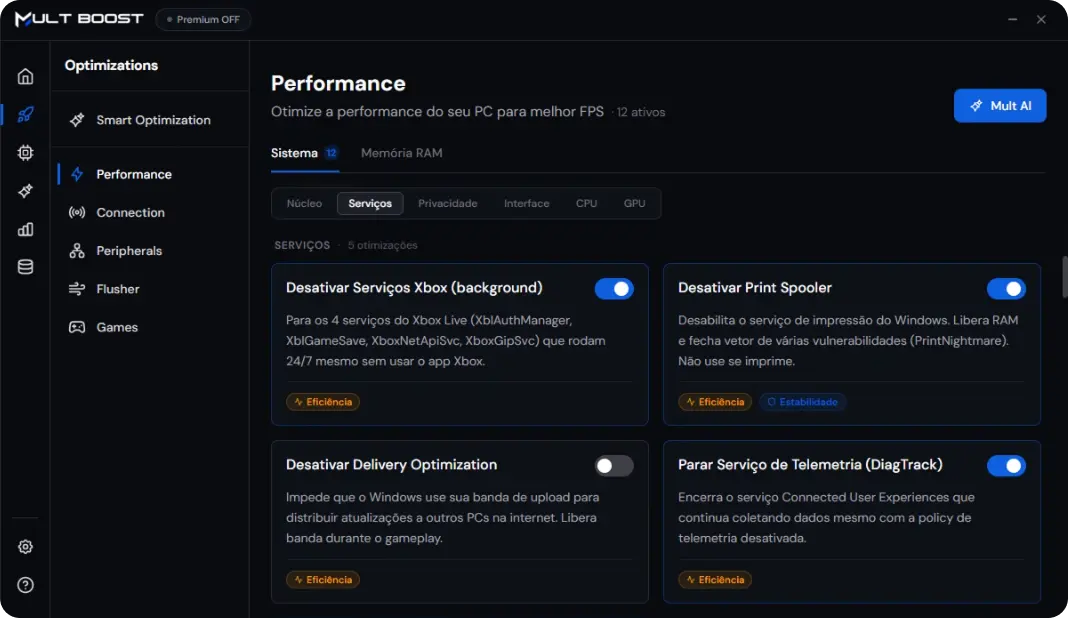This screenshot has height=618, width=1068.
Task: Click the Premium OFF status badge
Action: coord(203,19)
